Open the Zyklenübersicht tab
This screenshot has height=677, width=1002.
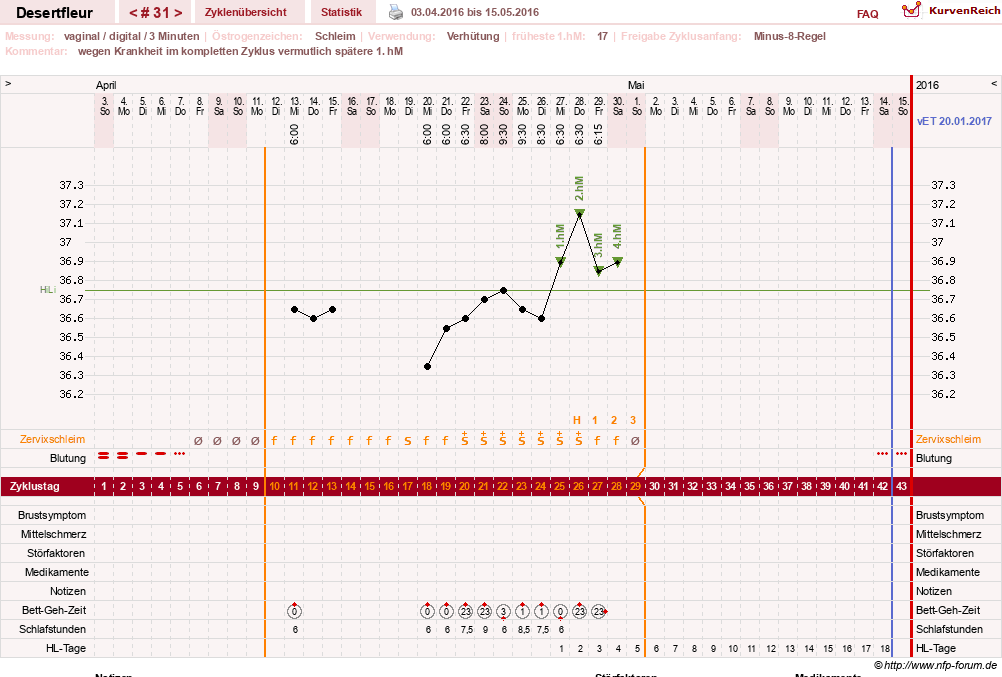245,12
